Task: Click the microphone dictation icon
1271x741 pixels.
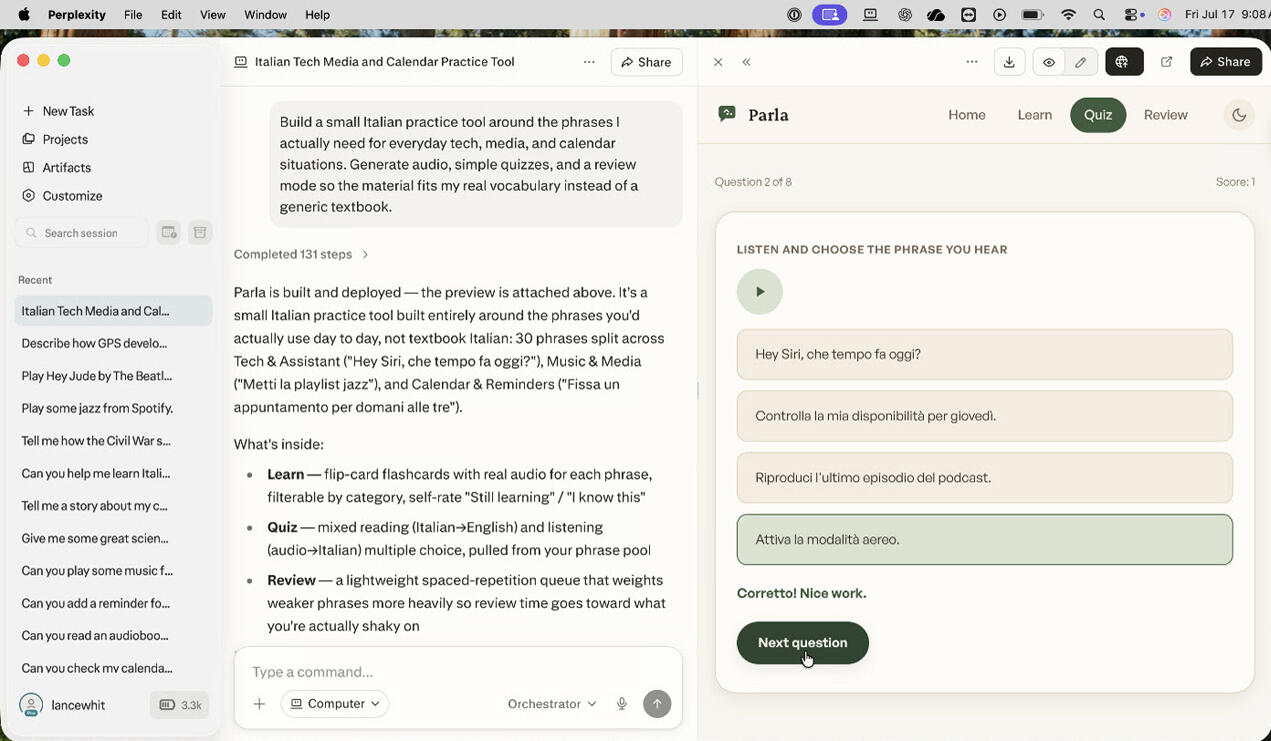Action: (x=622, y=704)
